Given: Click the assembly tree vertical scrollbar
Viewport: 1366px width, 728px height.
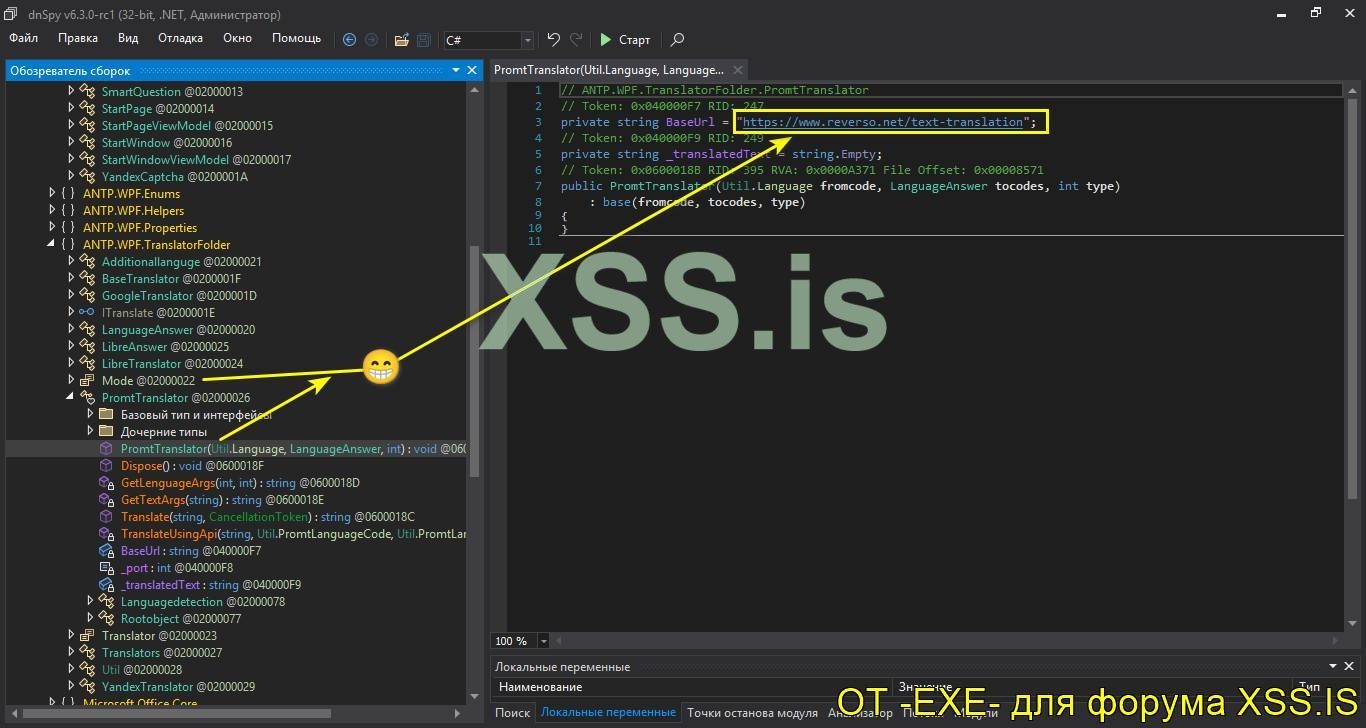Looking at the screenshot, I should (x=475, y=360).
